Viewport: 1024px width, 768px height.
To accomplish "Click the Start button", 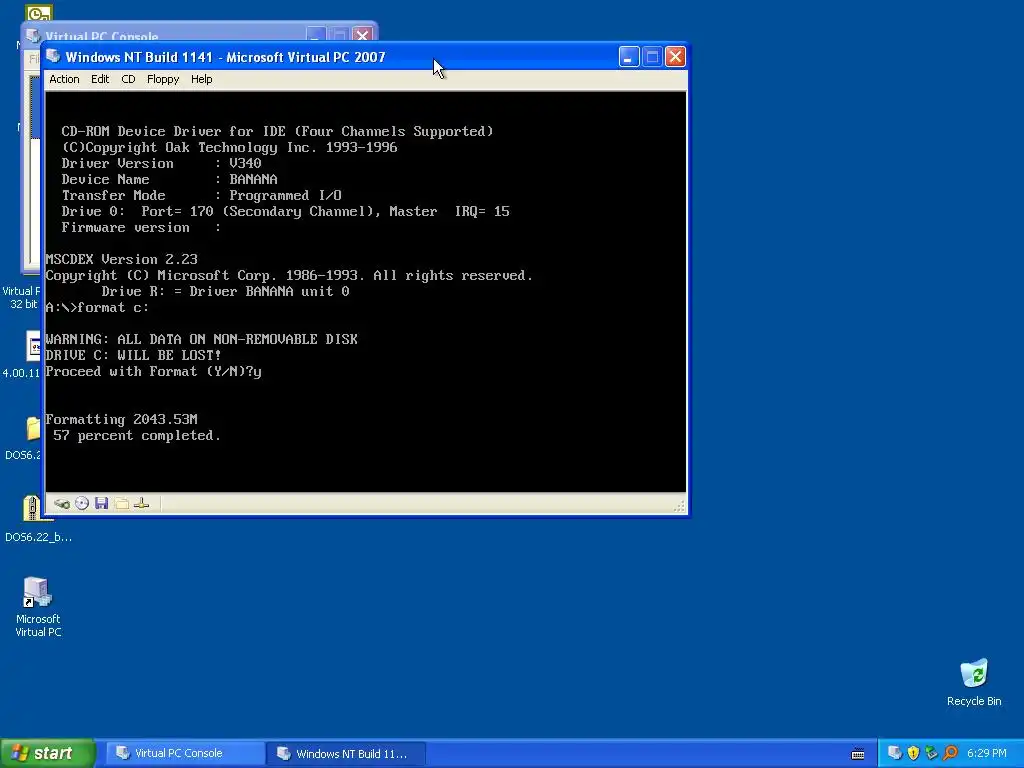I will click(x=47, y=753).
